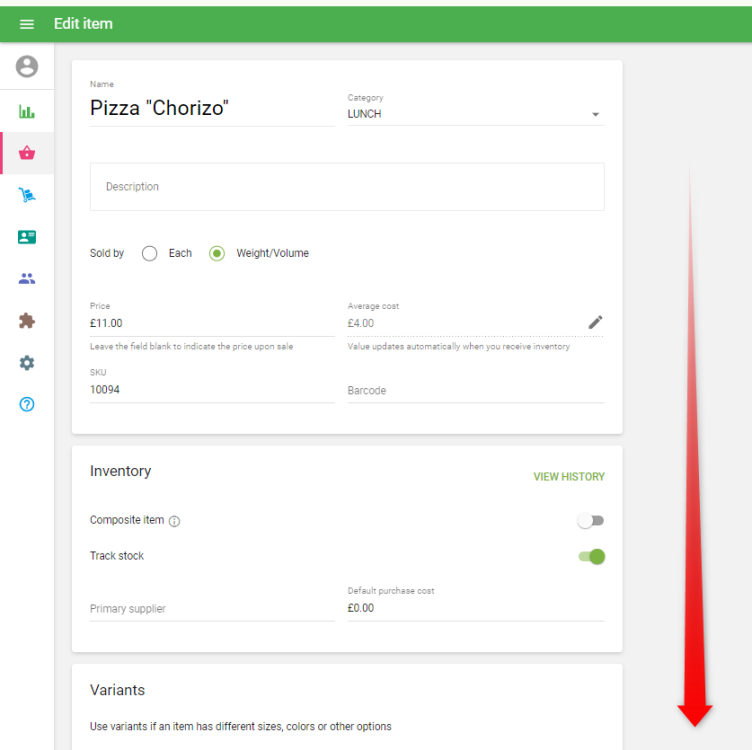Select the Weight/Volume sold-by option

pyautogui.click(x=217, y=254)
